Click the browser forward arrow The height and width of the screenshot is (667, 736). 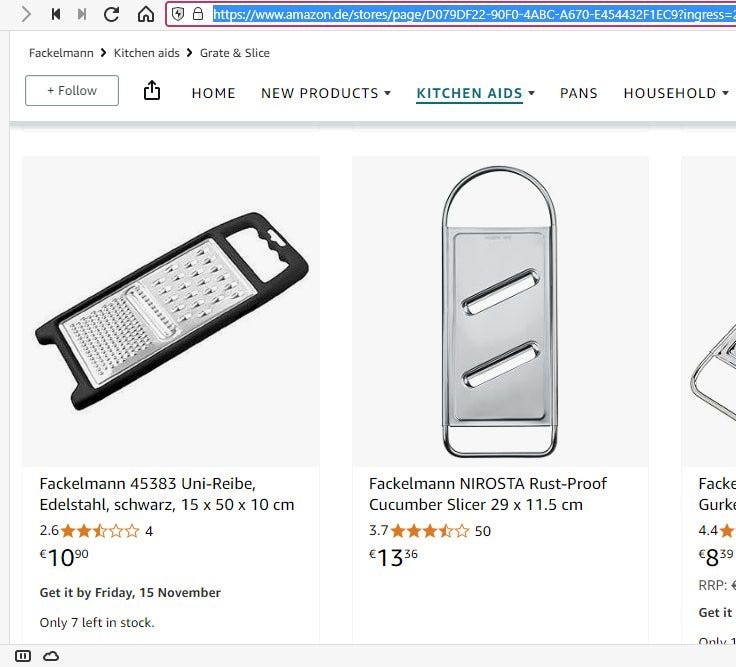click(x=26, y=14)
